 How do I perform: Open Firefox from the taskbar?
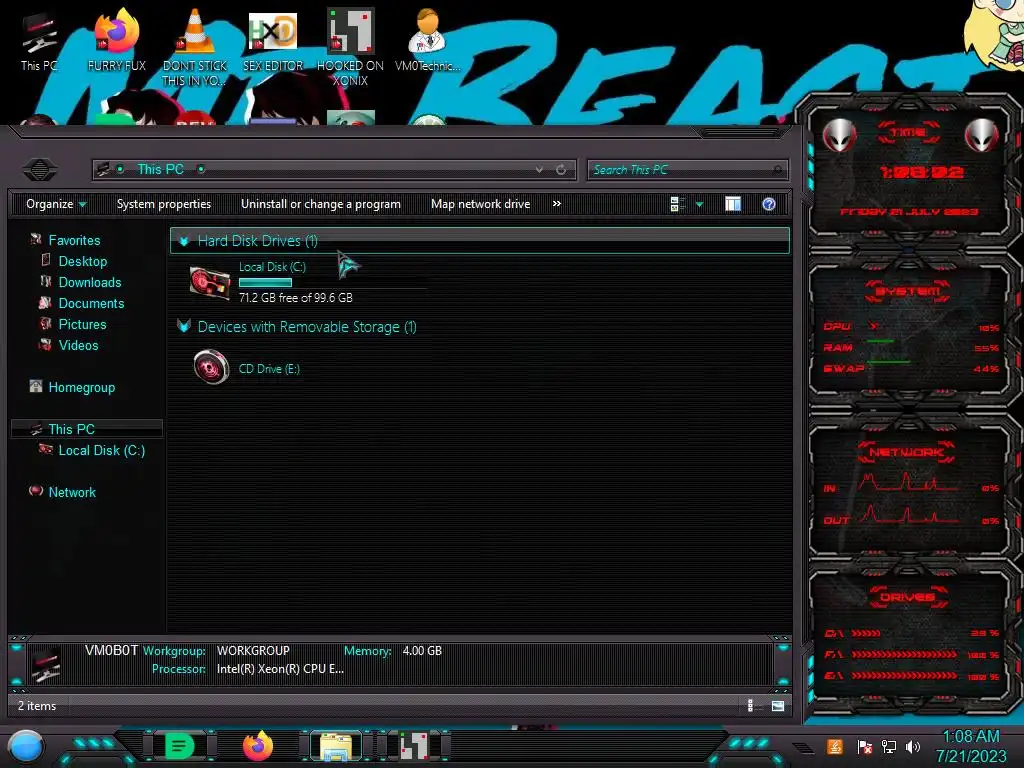click(x=258, y=746)
